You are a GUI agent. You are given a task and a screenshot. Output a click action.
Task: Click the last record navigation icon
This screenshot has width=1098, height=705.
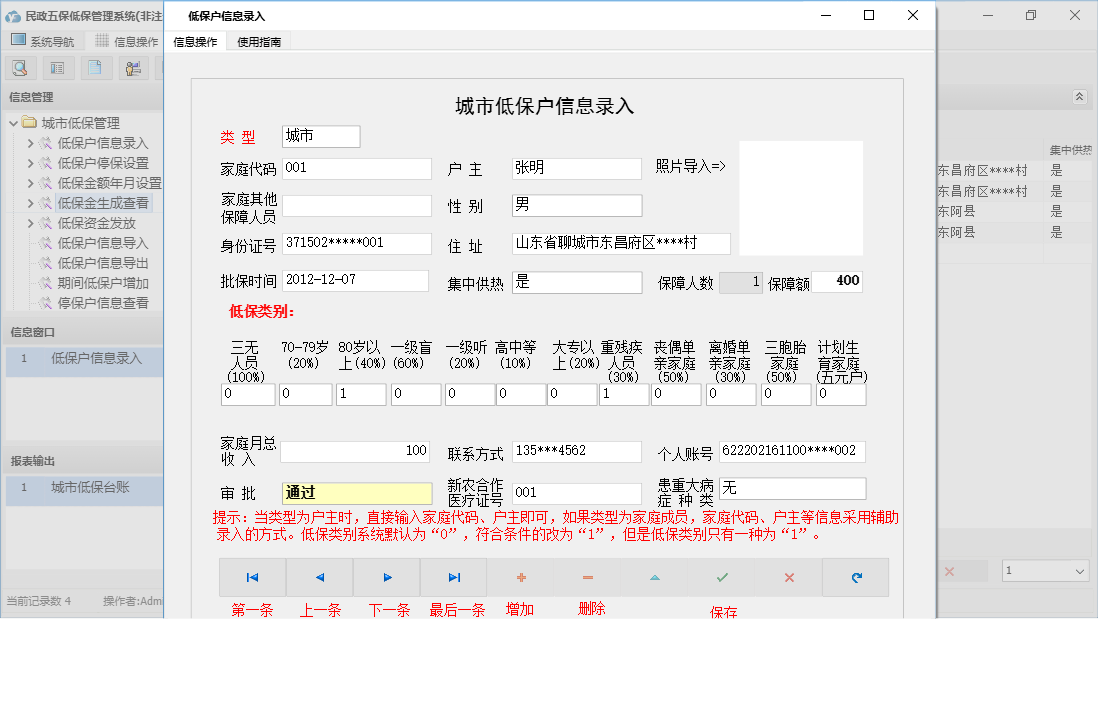(453, 577)
